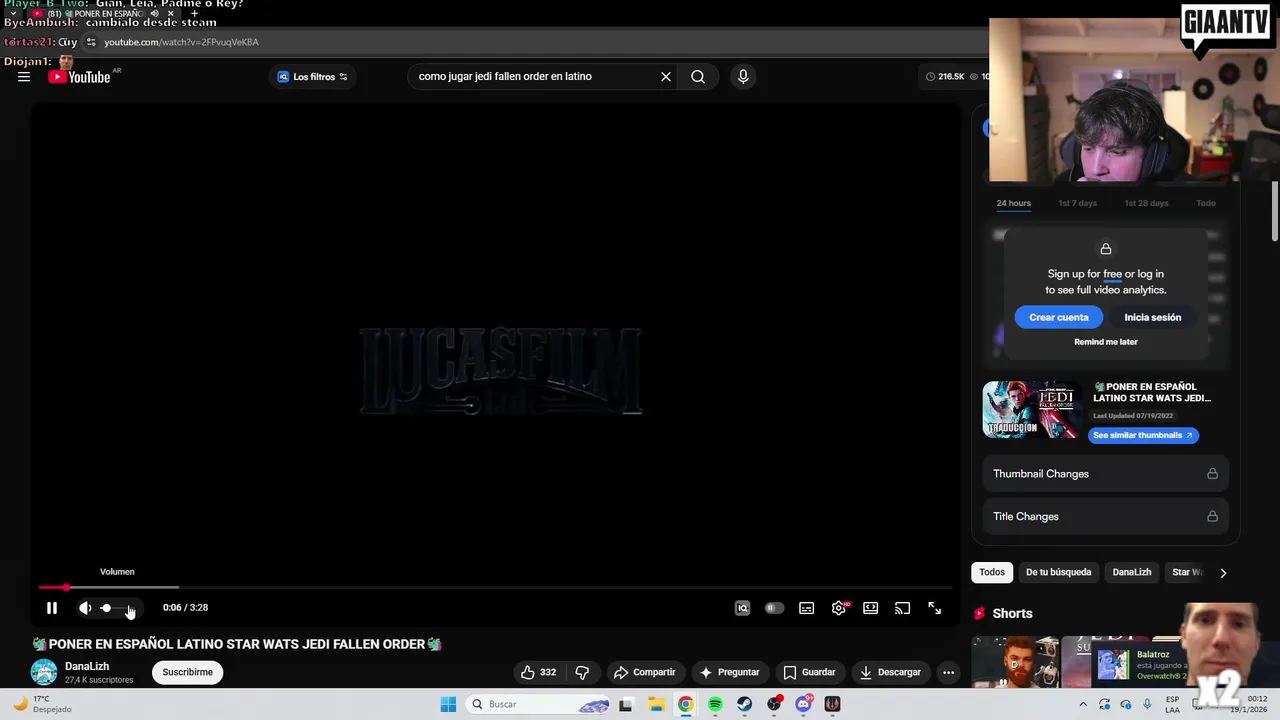
Task: Click Inicia sesión button
Action: click(1153, 317)
